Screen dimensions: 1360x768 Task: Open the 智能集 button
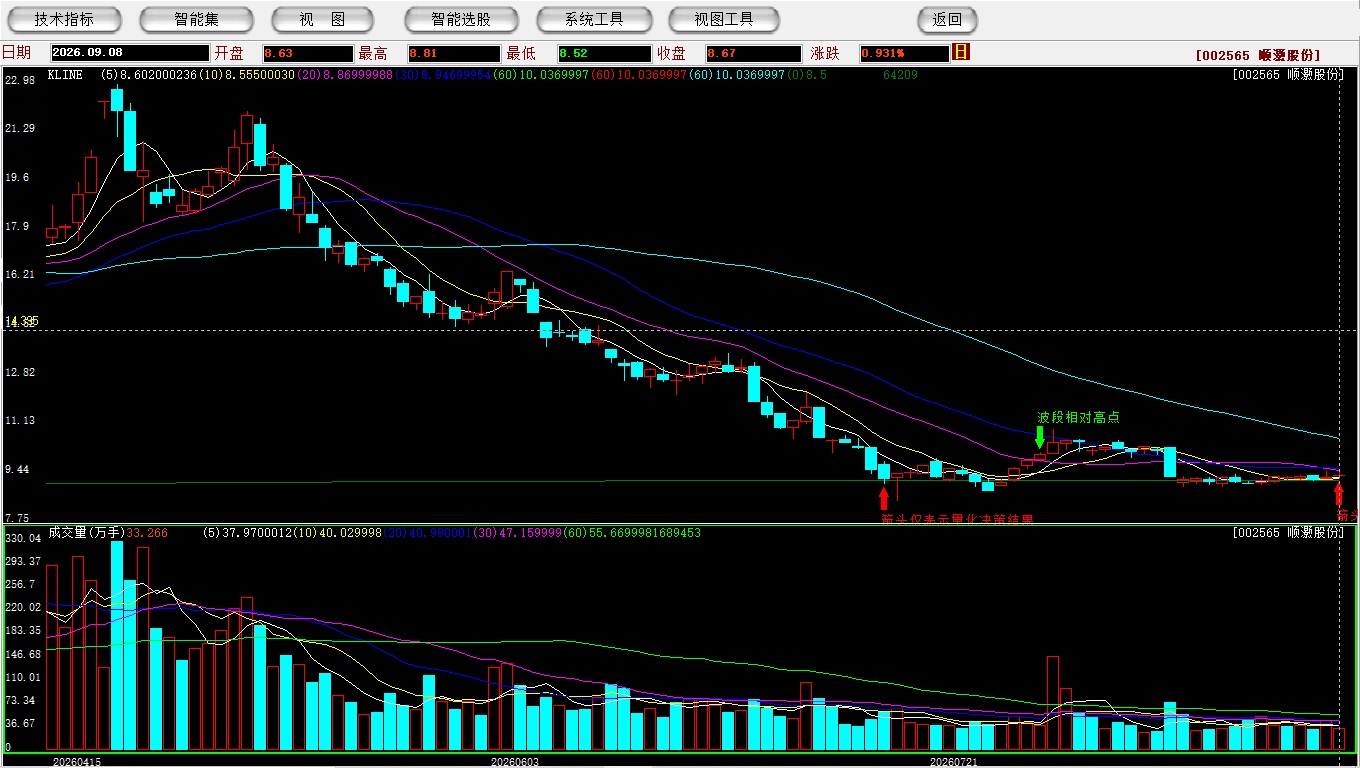[x=197, y=20]
